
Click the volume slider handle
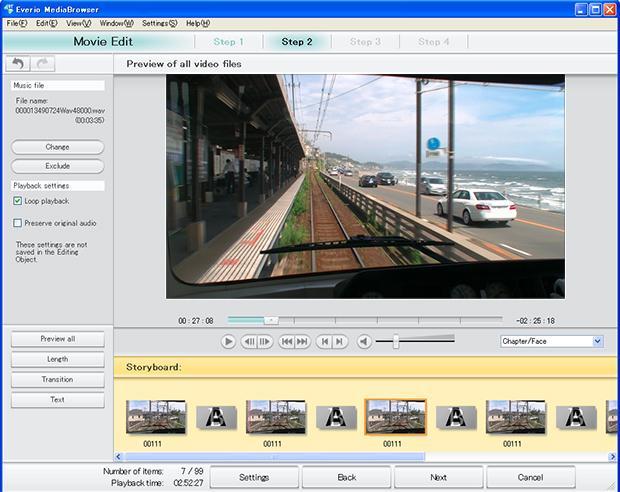coord(396,341)
